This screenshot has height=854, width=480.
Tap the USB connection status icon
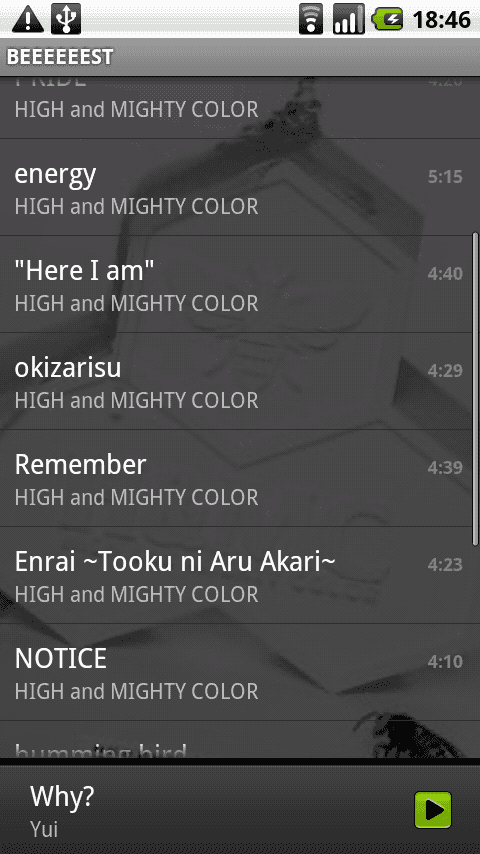pyautogui.click(x=66, y=19)
